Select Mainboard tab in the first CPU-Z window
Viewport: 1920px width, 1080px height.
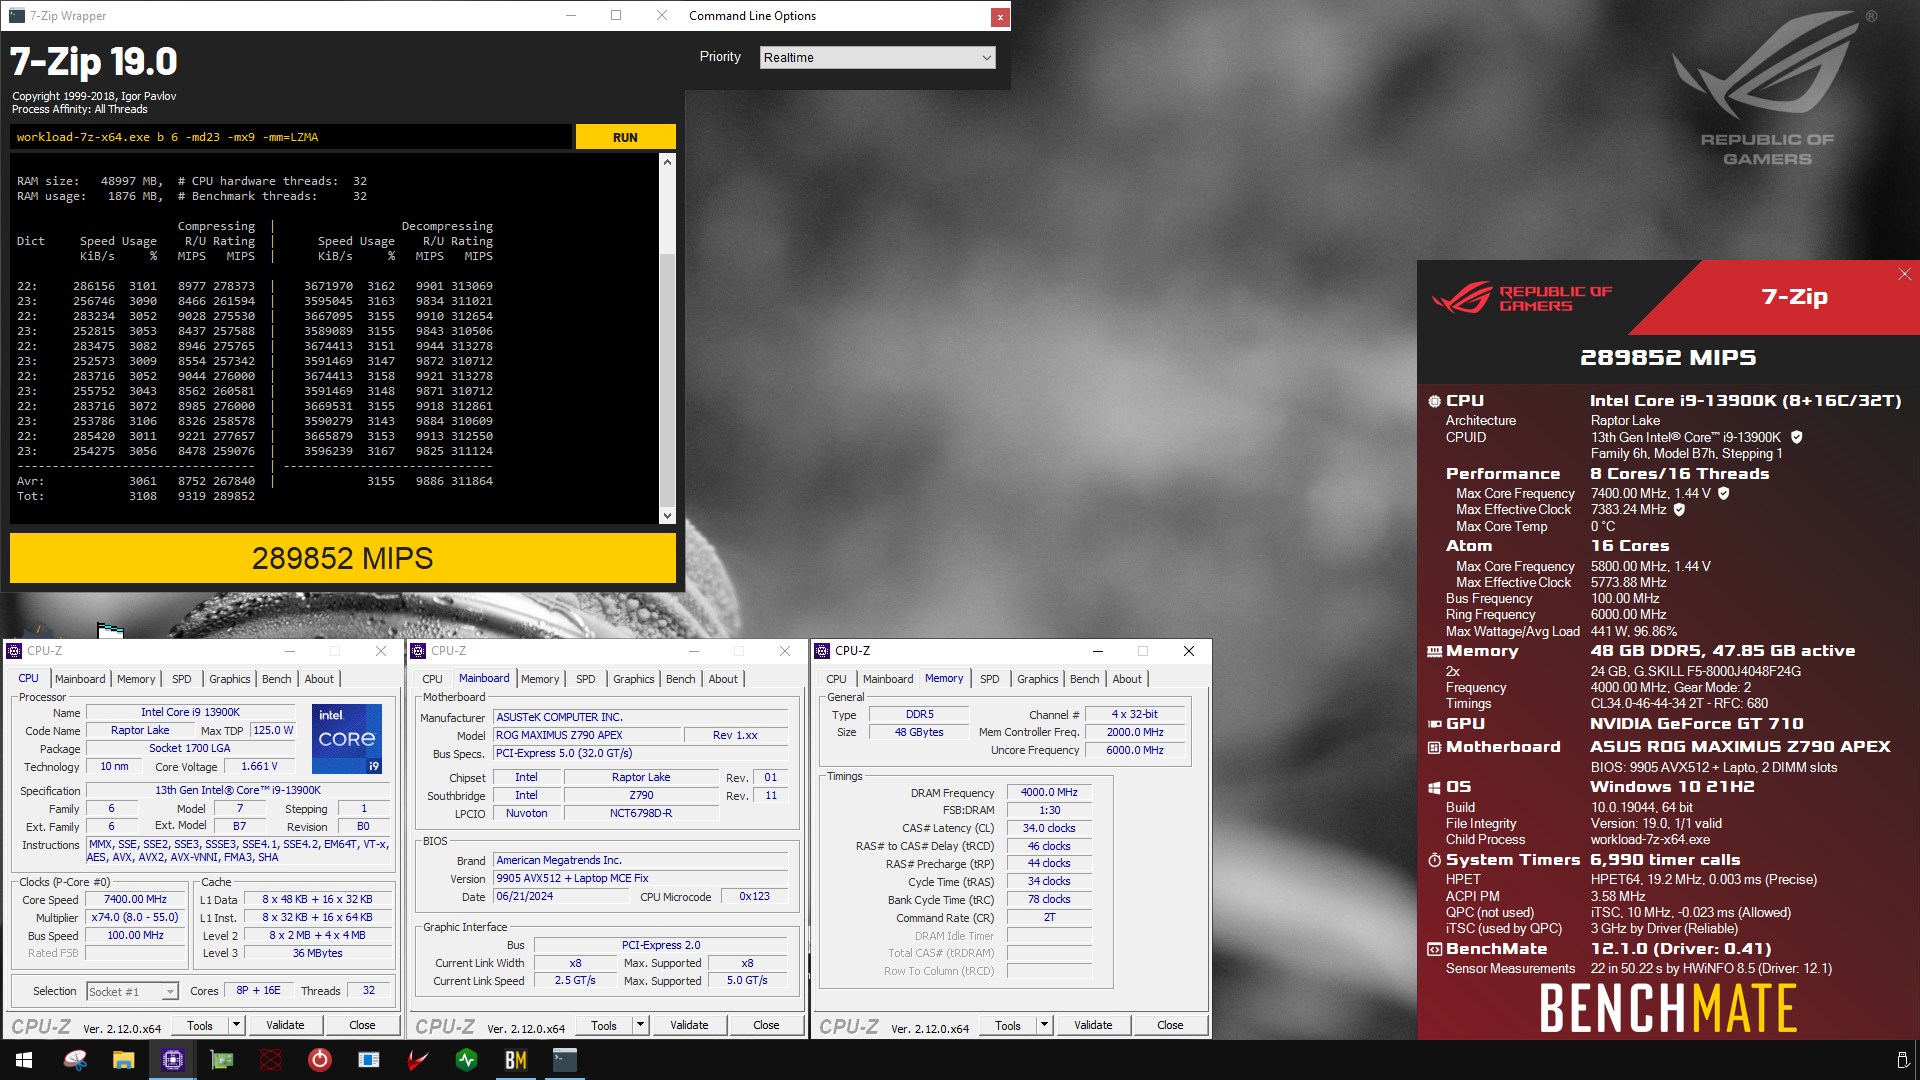[x=80, y=679]
